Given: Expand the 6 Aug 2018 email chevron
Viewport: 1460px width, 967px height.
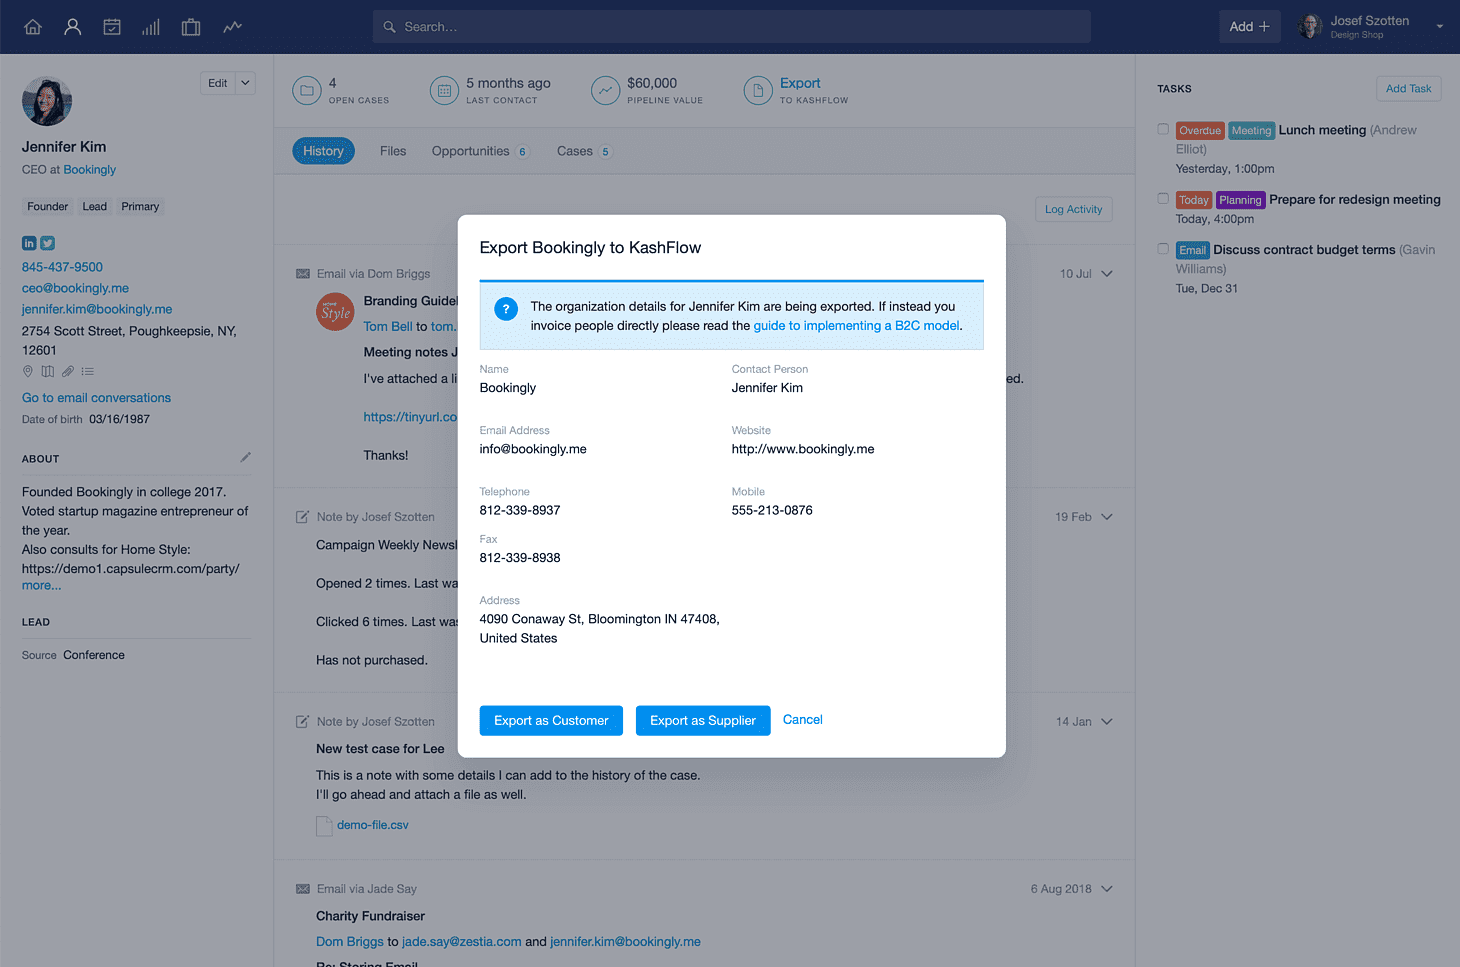Looking at the screenshot, I should click(x=1107, y=889).
